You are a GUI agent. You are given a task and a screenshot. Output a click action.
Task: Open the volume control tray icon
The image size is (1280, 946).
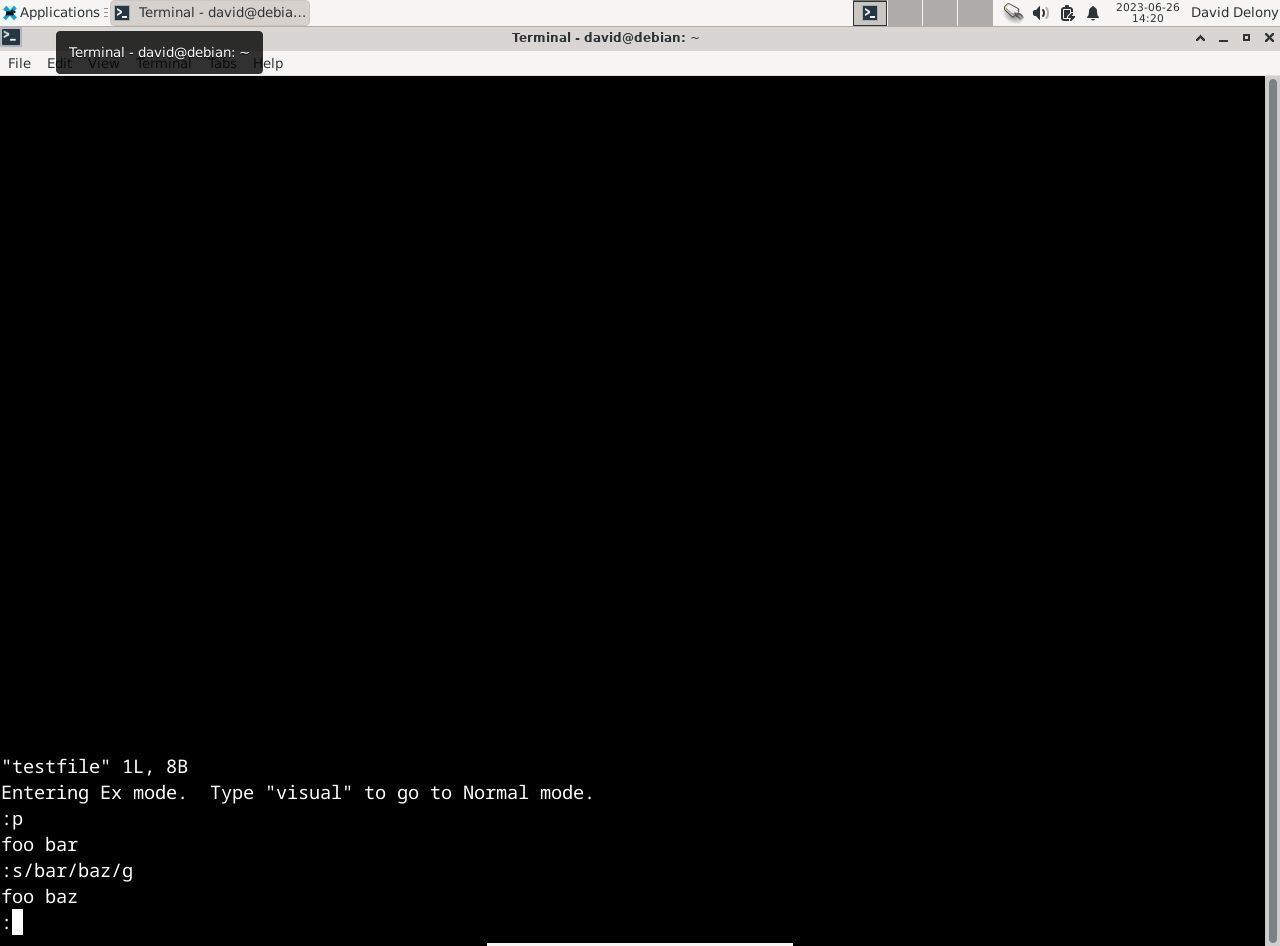1040,13
